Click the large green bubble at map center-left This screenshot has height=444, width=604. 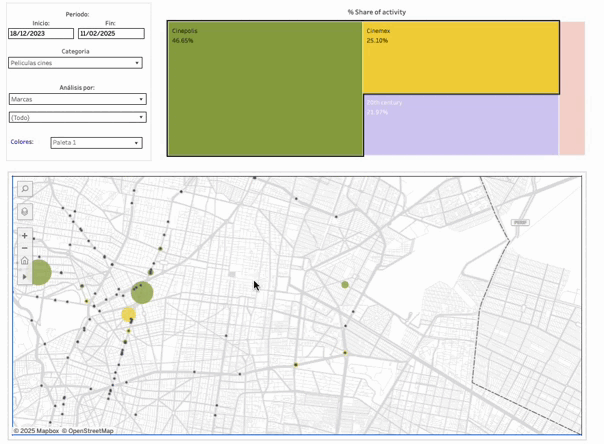click(142, 293)
